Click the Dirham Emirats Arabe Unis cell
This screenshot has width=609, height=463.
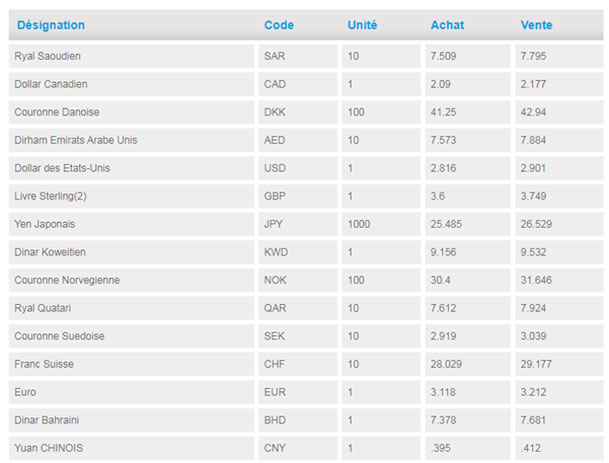pyautogui.click(x=76, y=140)
